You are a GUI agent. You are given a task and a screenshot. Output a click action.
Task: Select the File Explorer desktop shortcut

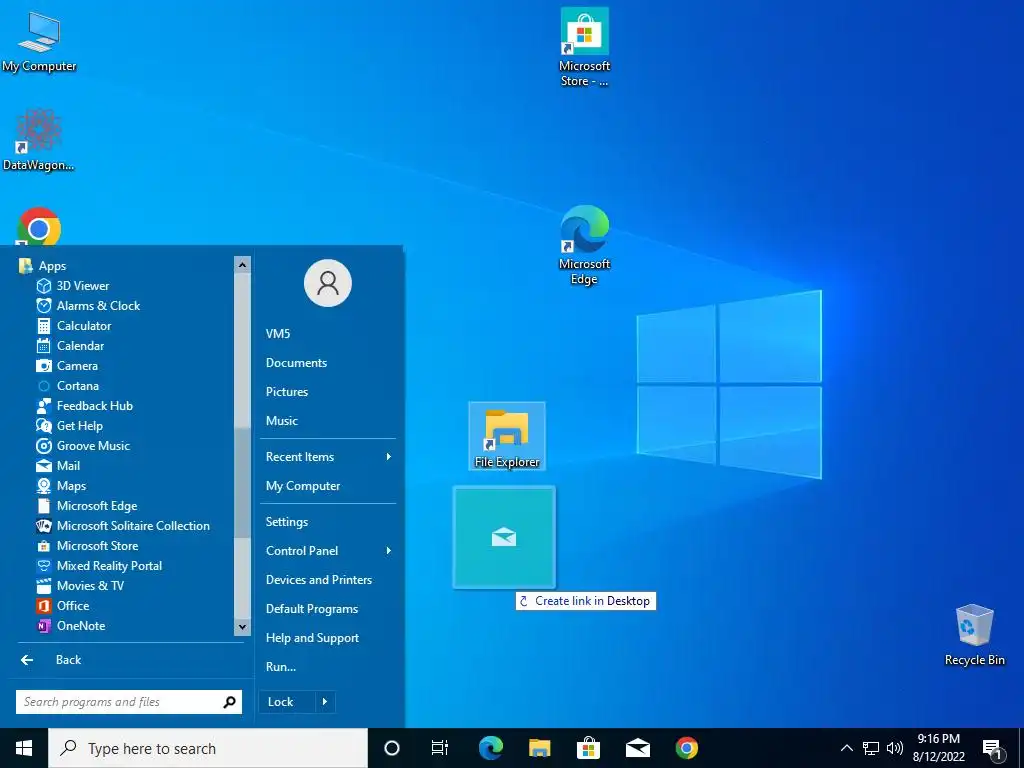tap(507, 436)
